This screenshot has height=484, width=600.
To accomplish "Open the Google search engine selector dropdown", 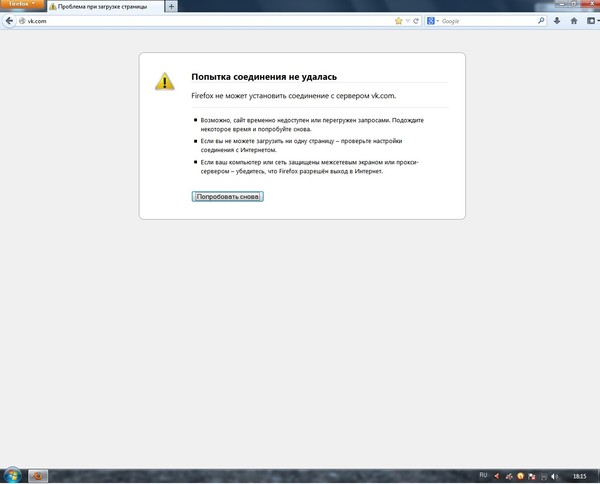I will pos(432,21).
